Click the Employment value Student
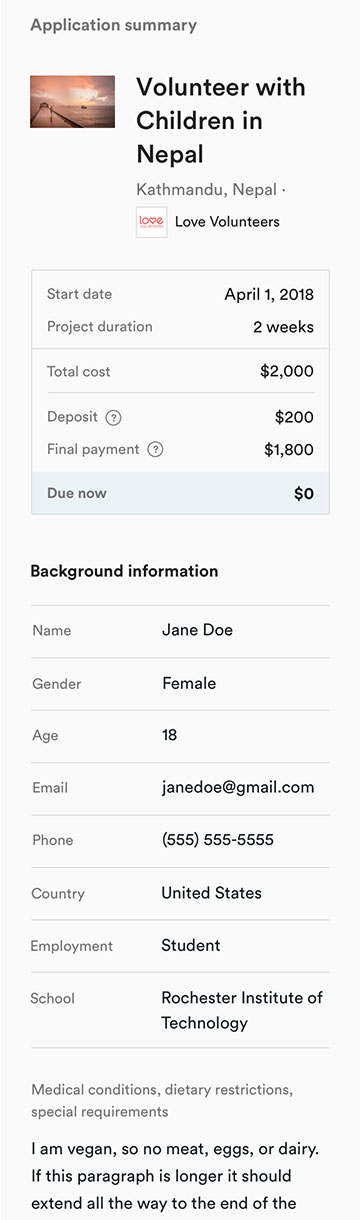This screenshot has height=1220, width=360. pyautogui.click(x=191, y=945)
